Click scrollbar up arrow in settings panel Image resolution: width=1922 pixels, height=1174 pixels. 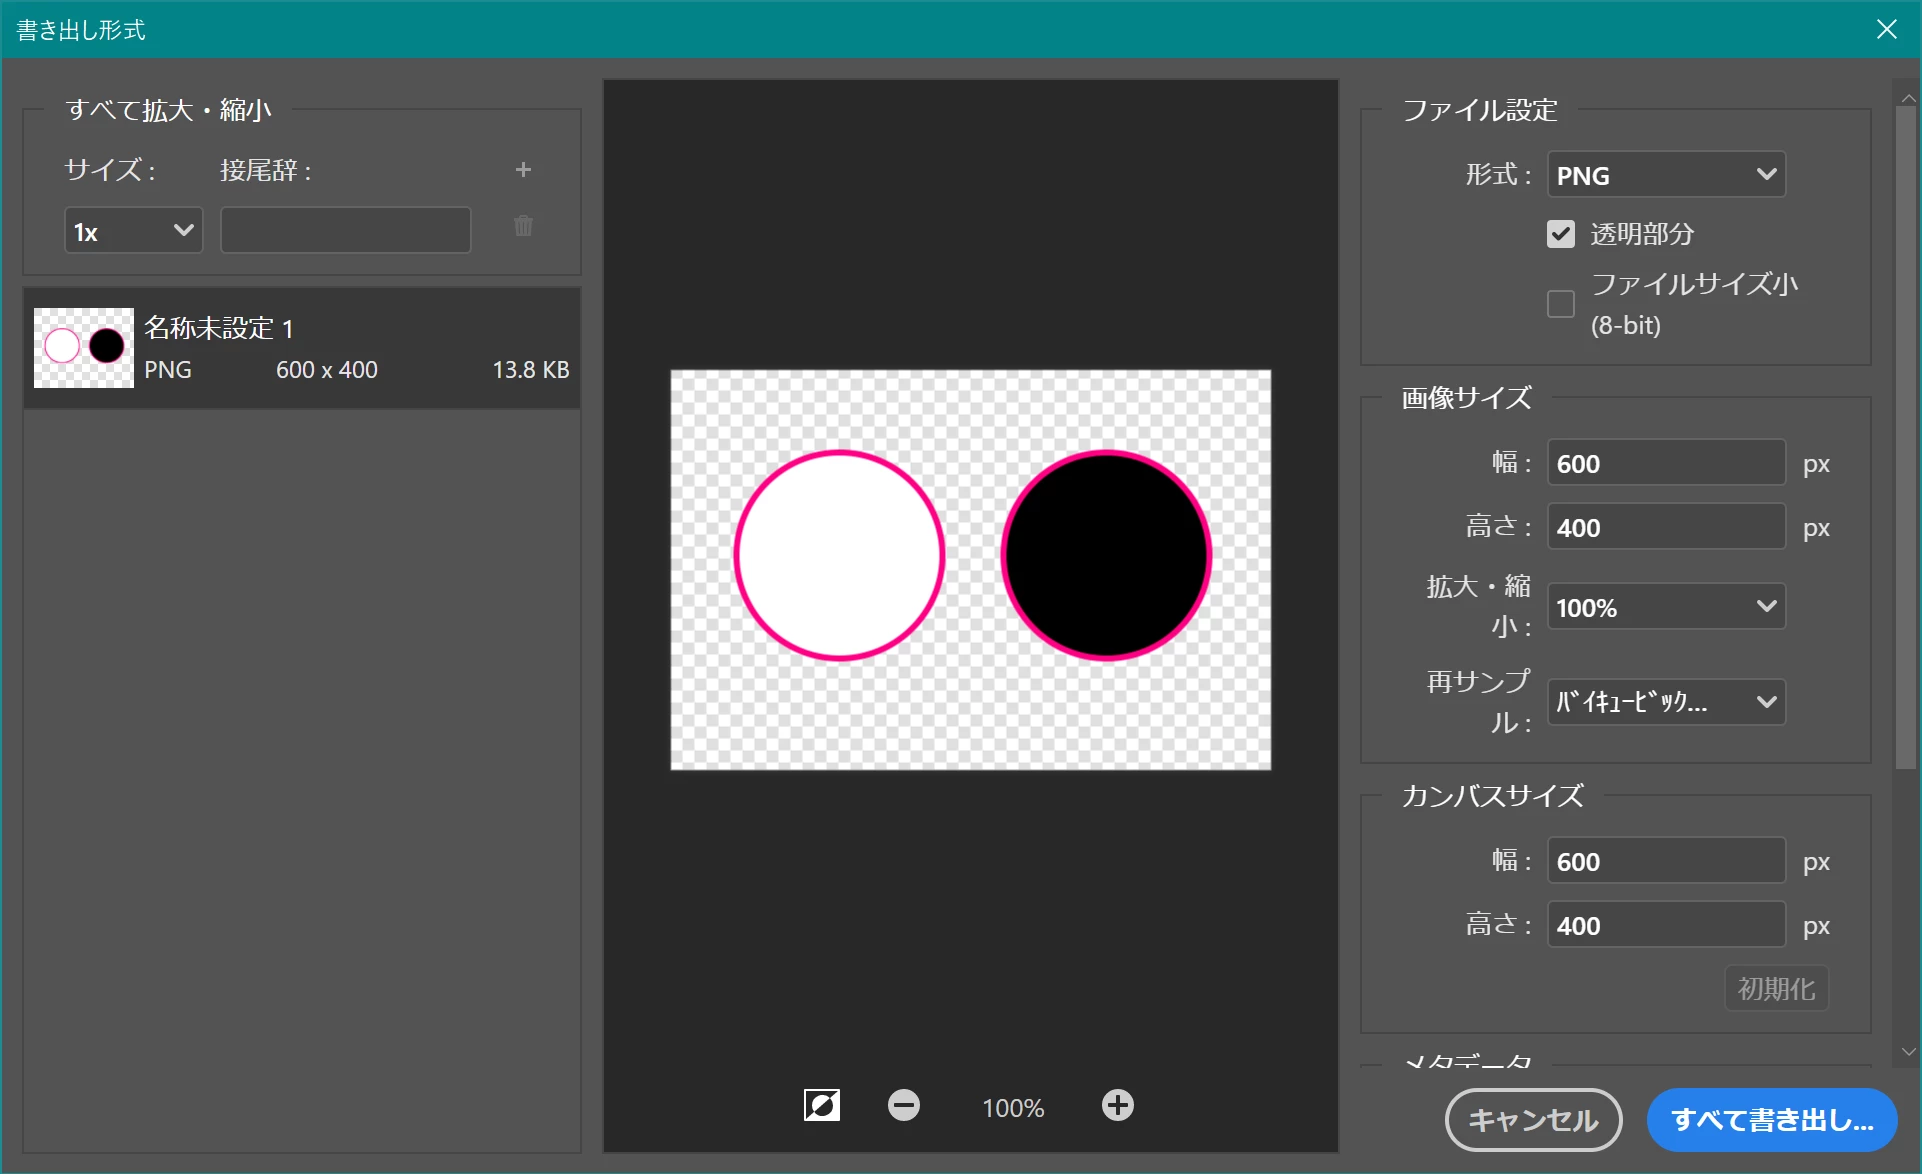[1908, 98]
